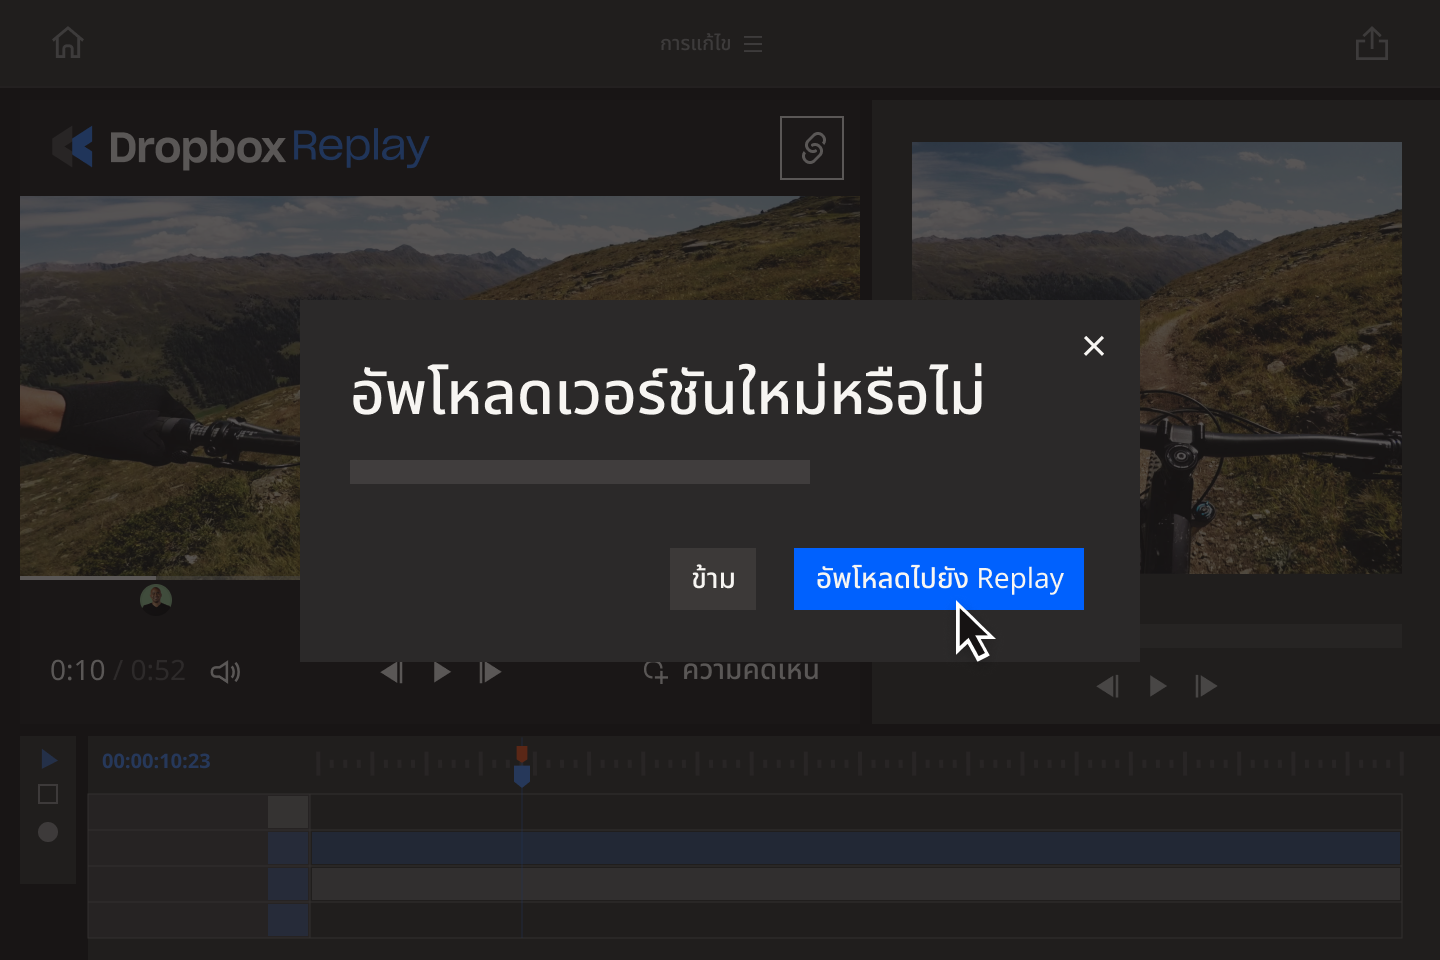Click the timecode 00:00:10:23
Image resolution: width=1440 pixels, height=960 pixels.
coord(156,761)
